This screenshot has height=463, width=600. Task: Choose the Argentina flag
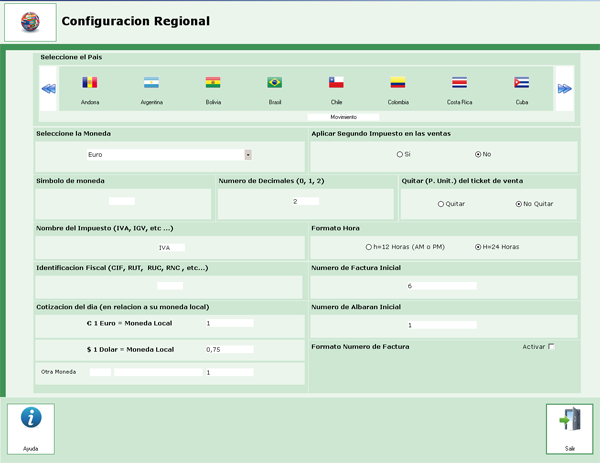[x=151, y=83]
